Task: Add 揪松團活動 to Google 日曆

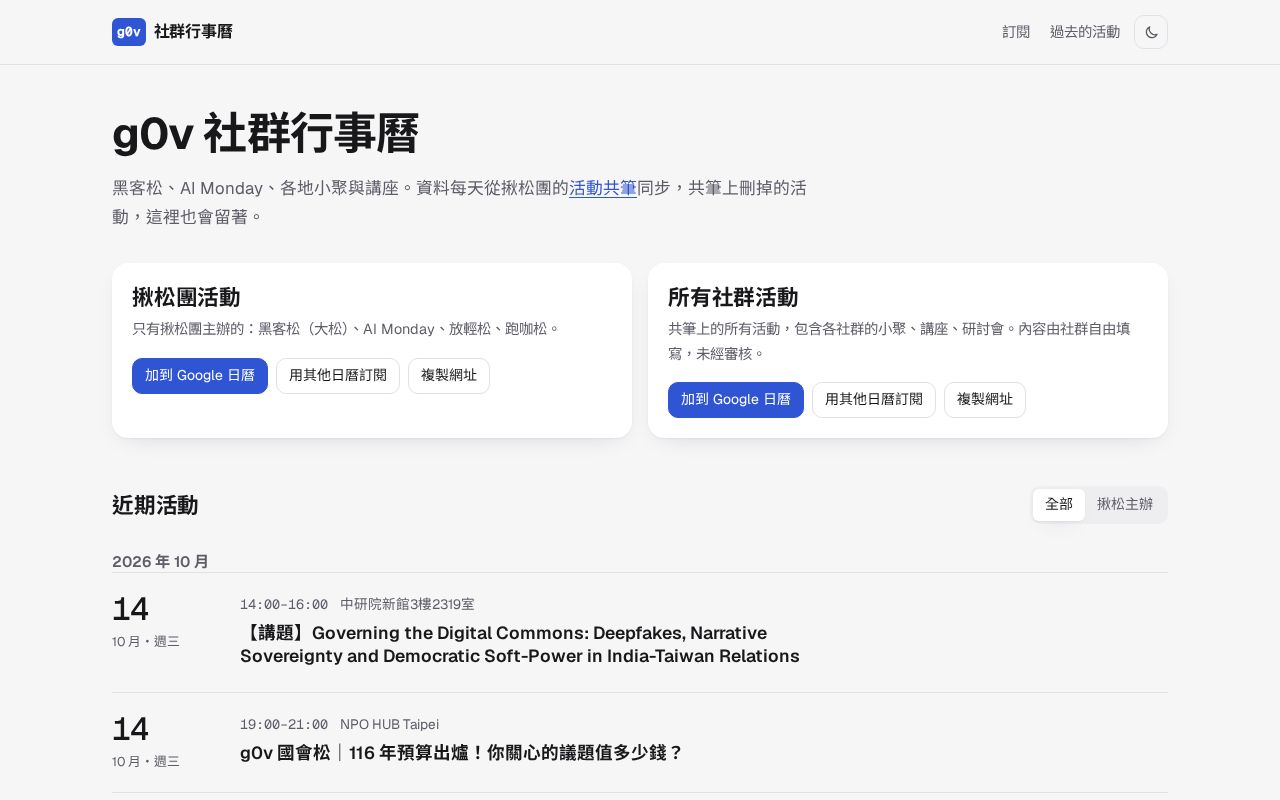Action: pos(200,376)
